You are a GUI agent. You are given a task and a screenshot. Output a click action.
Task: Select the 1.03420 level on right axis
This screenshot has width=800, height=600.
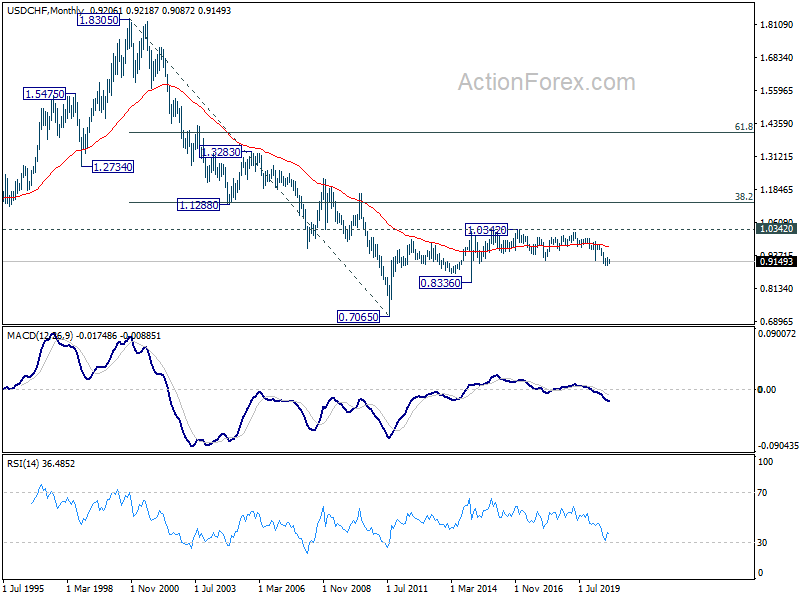pos(775,229)
